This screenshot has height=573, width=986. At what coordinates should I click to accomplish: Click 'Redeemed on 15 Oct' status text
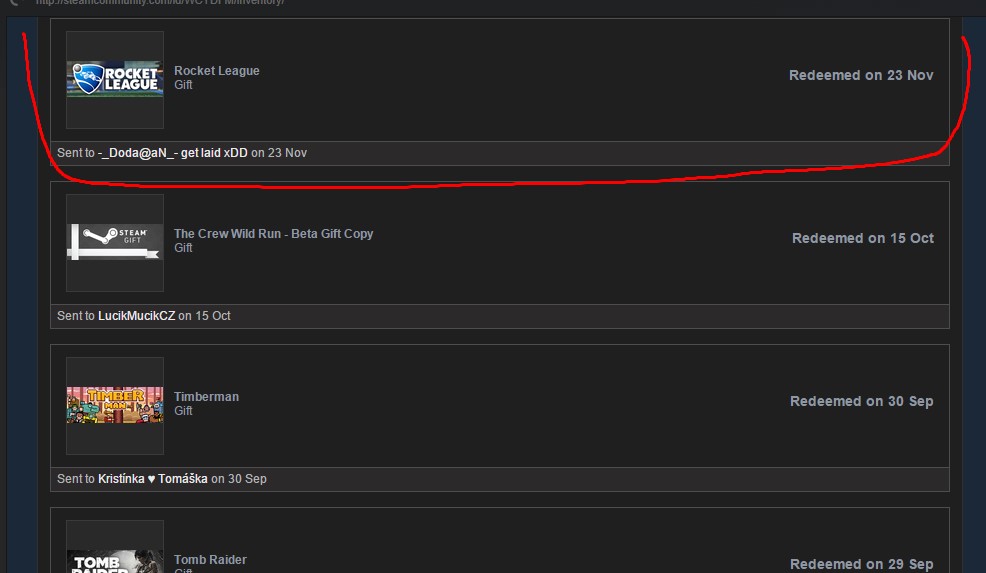click(863, 238)
